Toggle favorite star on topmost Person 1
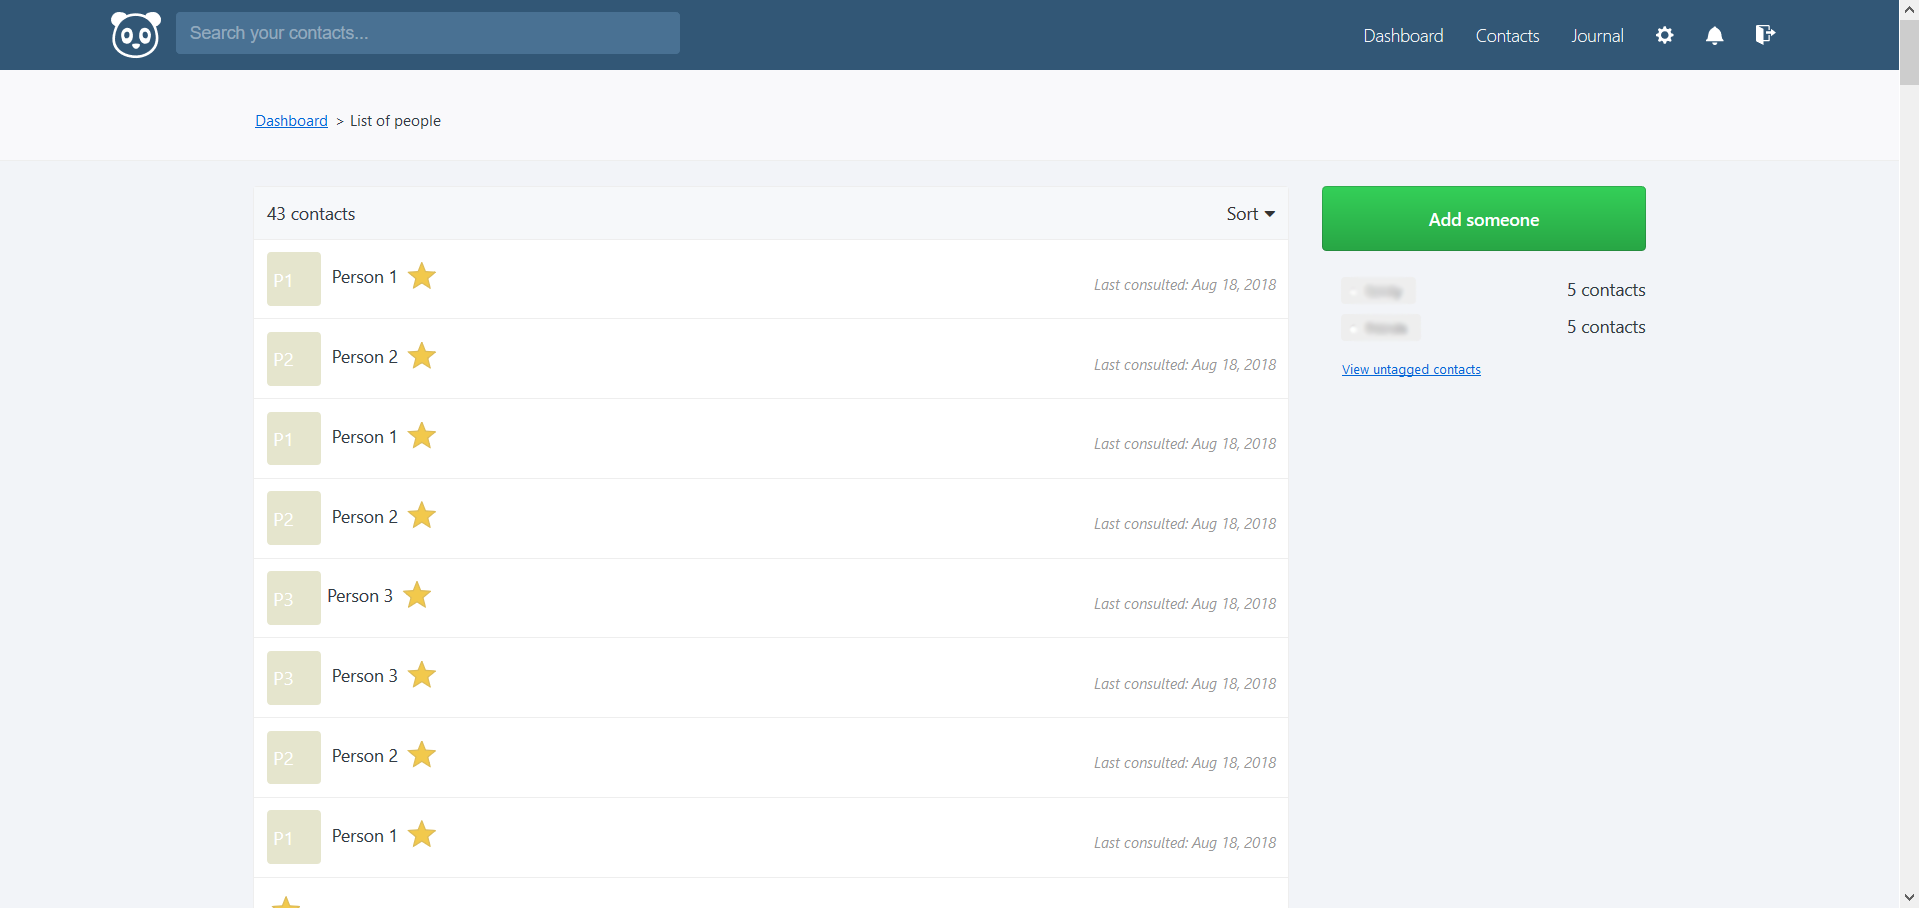This screenshot has width=1919, height=908. (x=422, y=276)
